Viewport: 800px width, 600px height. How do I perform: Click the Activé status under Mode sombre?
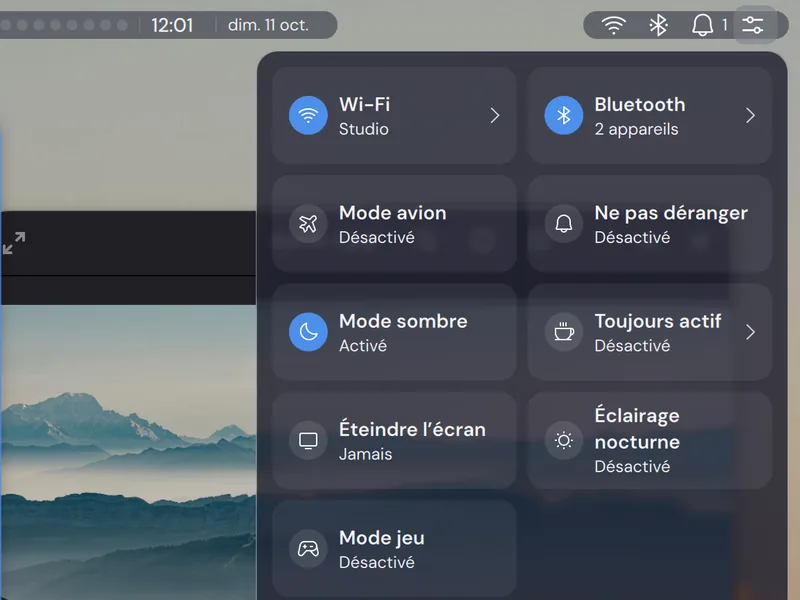coord(363,346)
